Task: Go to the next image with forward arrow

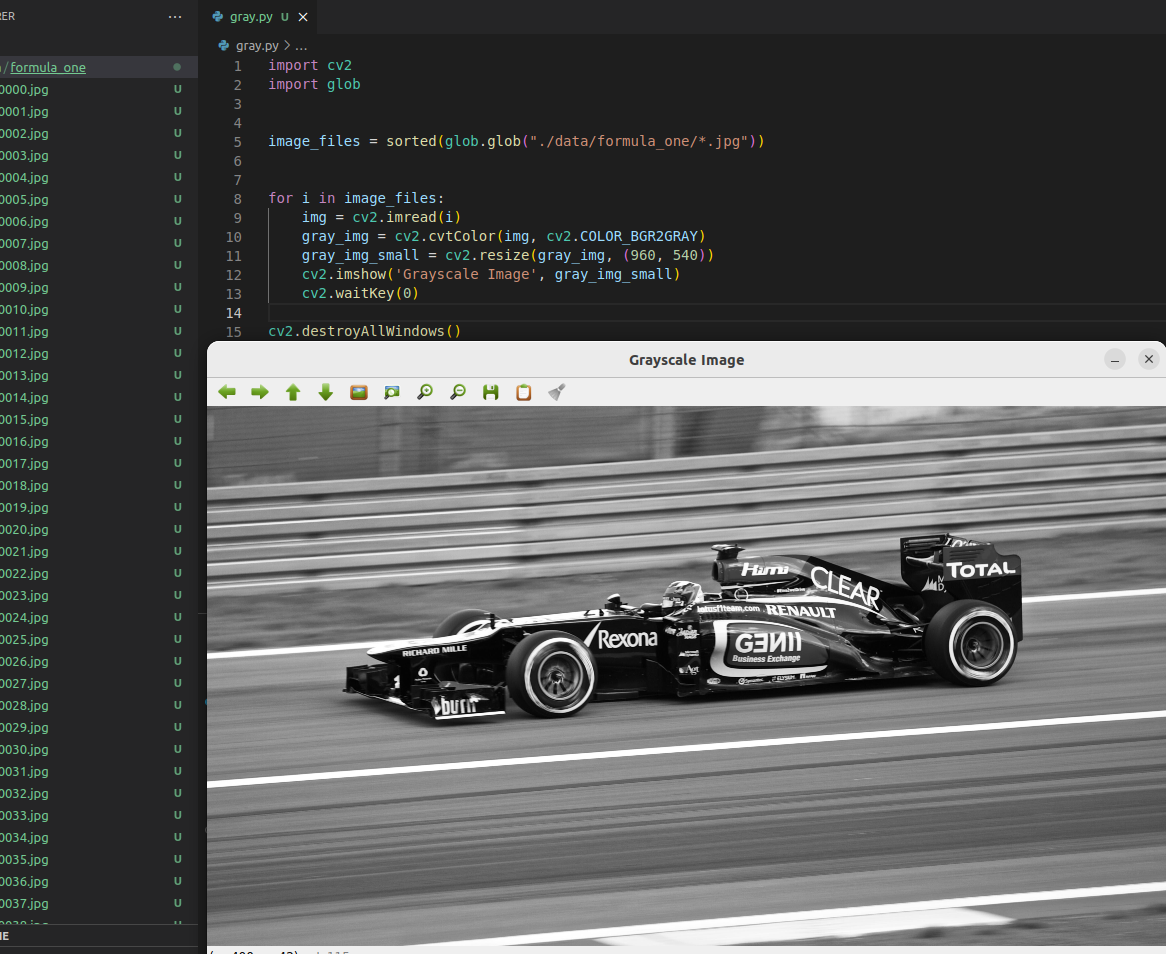Action: click(259, 392)
